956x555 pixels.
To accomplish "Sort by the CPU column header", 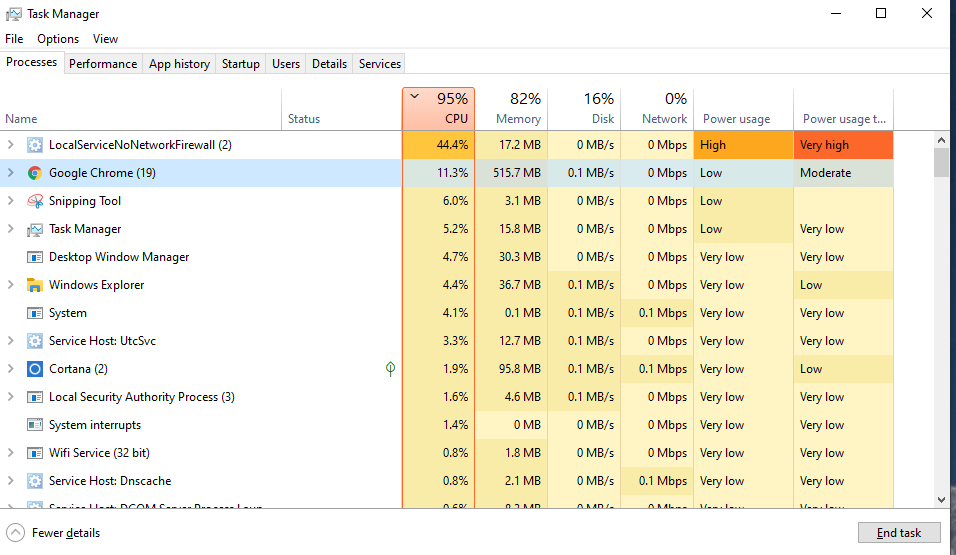I will coord(438,109).
